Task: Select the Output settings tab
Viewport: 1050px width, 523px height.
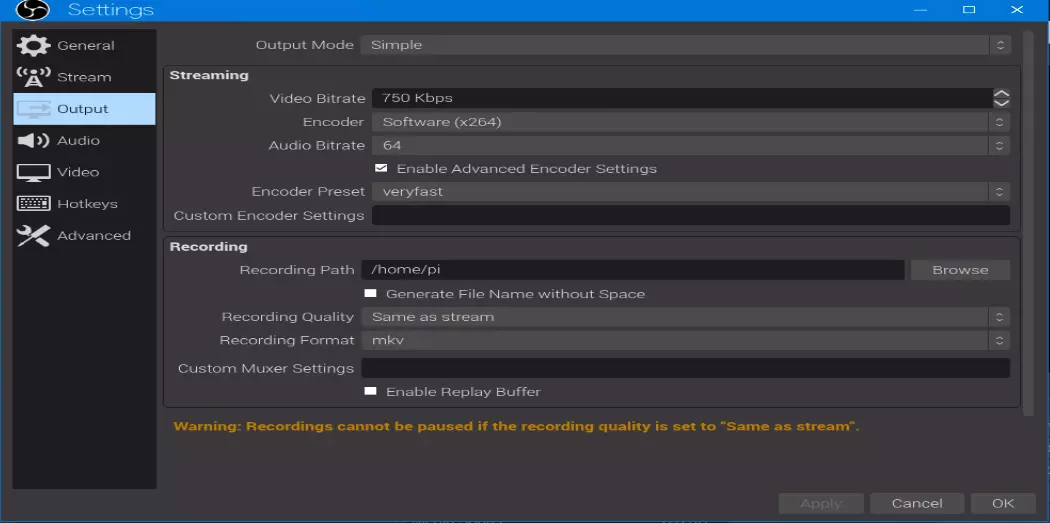Action: [84, 108]
